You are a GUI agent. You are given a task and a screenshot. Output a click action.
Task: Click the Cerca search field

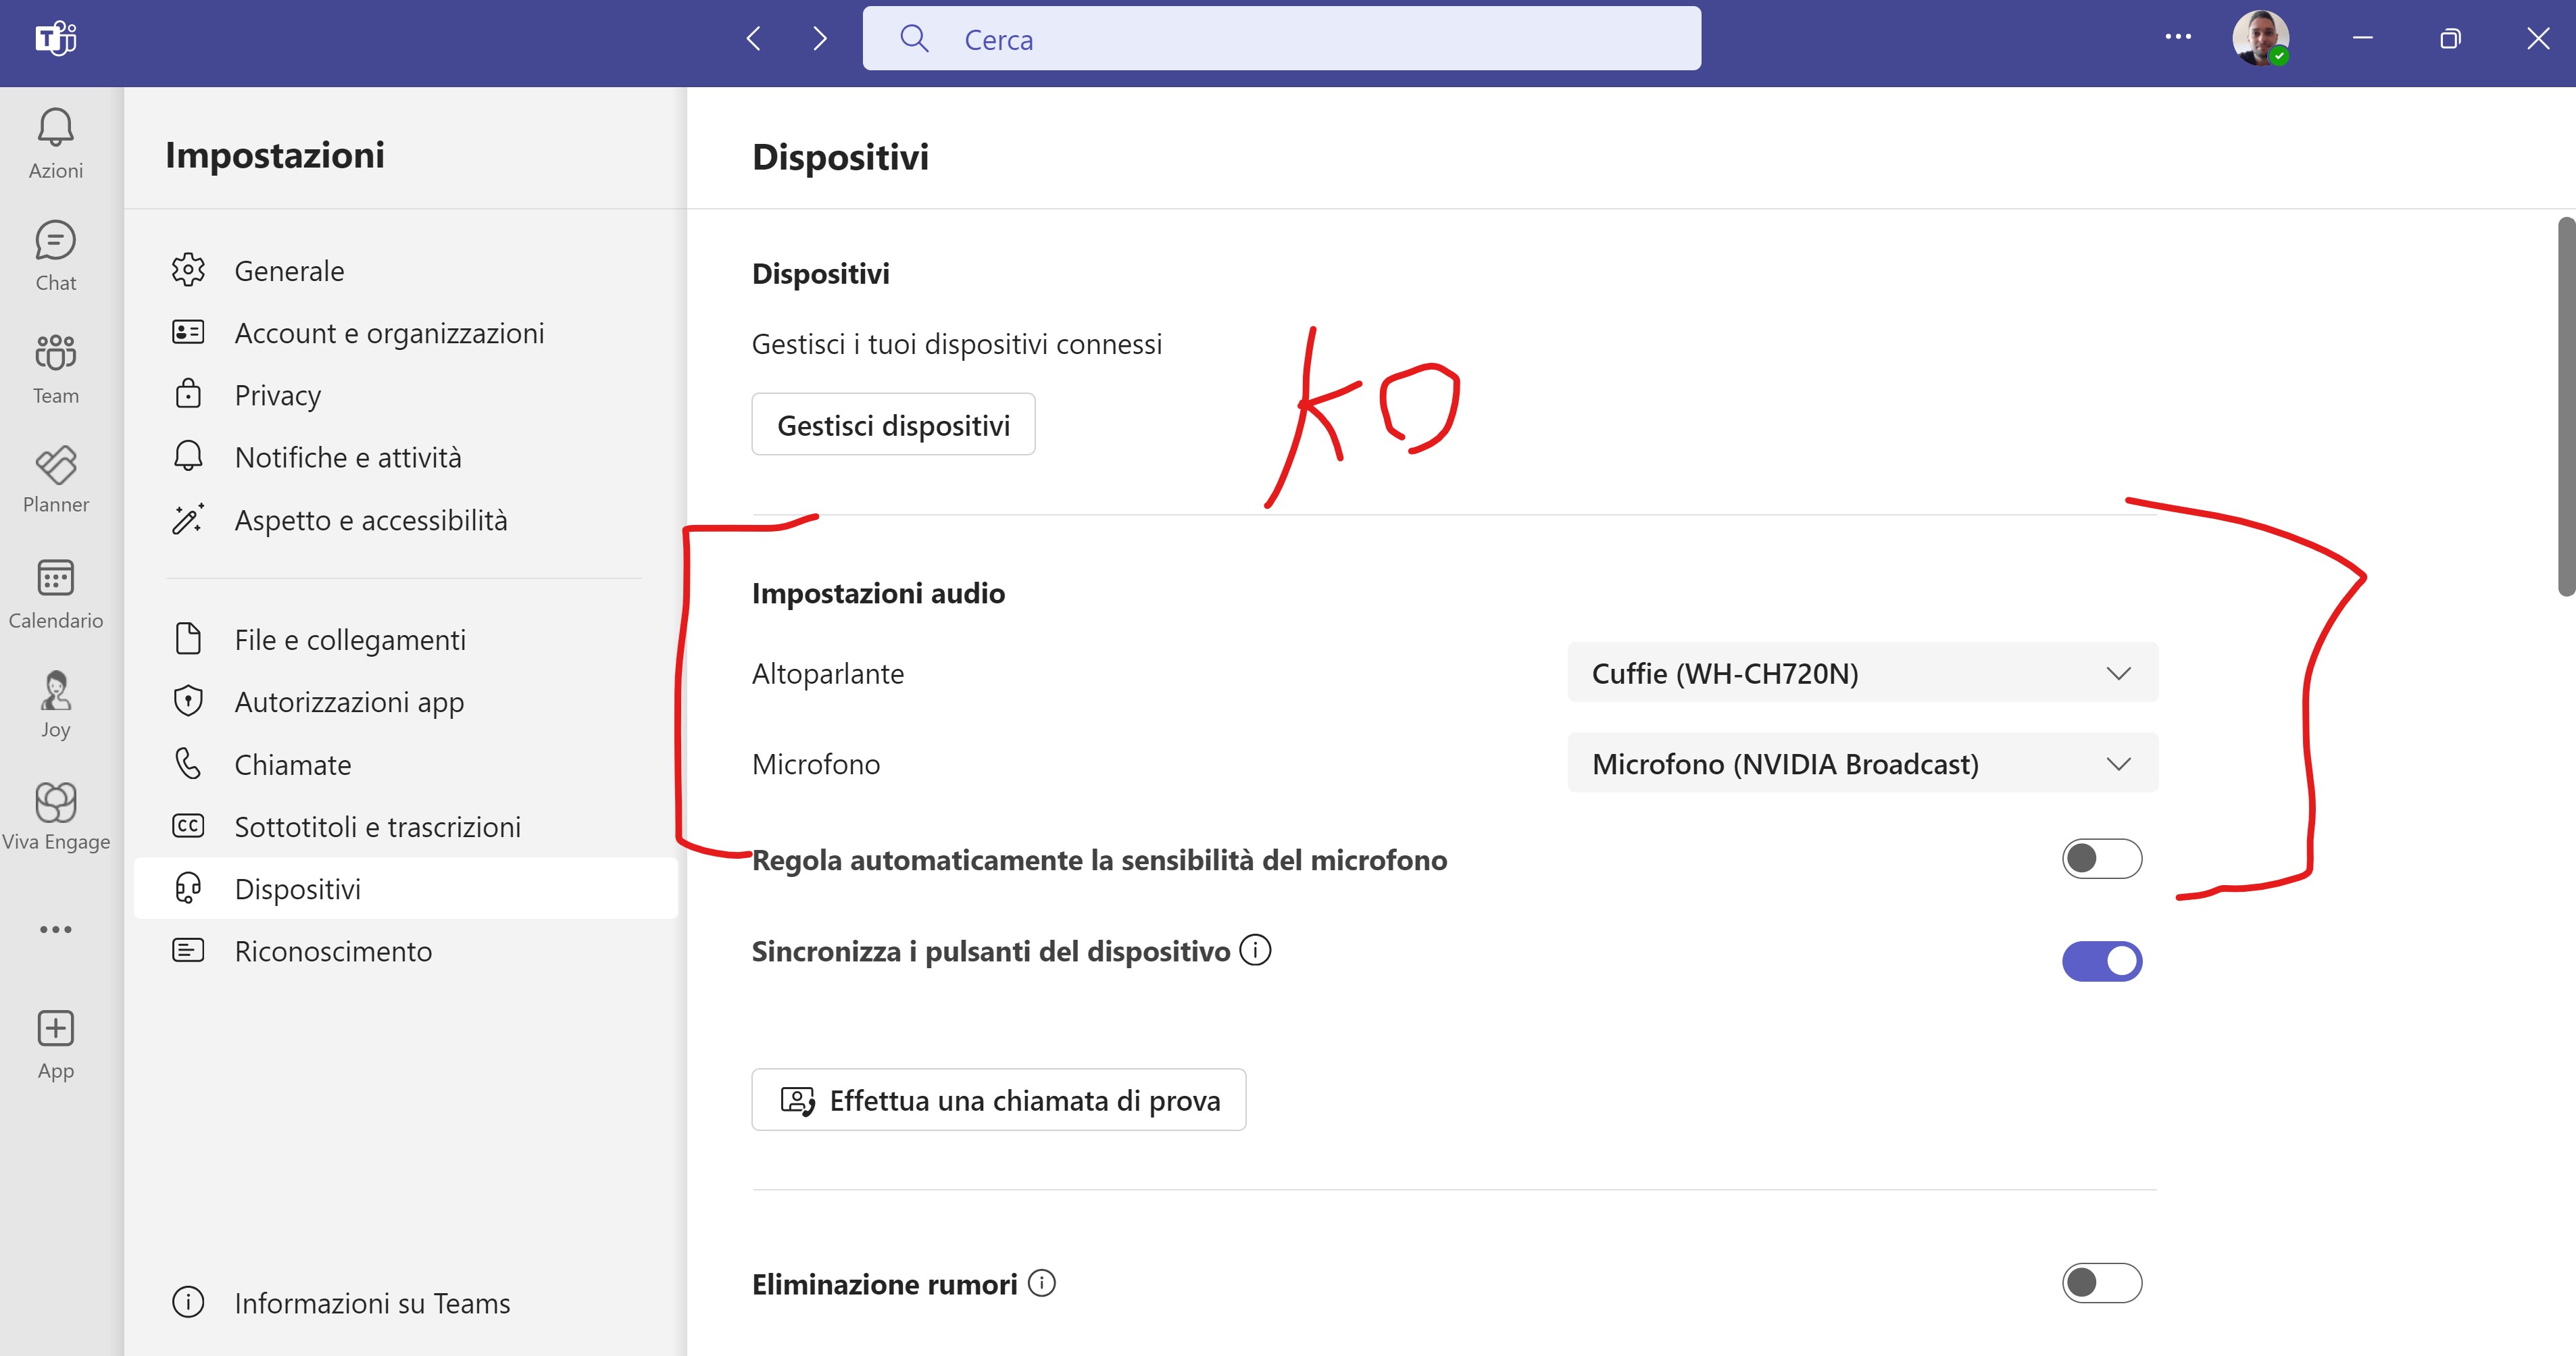pyautogui.click(x=1281, y=39)
